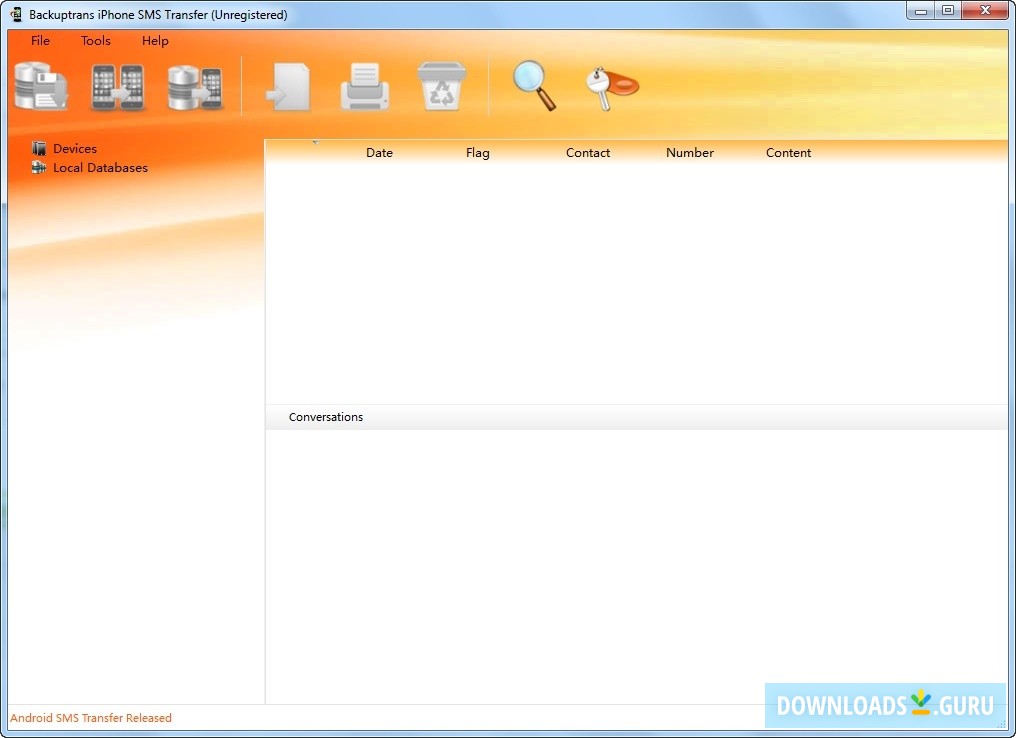The height and width of the screenshot is (738, 1016).
Task: Sort messages by Date column
Action: [379, 152]
